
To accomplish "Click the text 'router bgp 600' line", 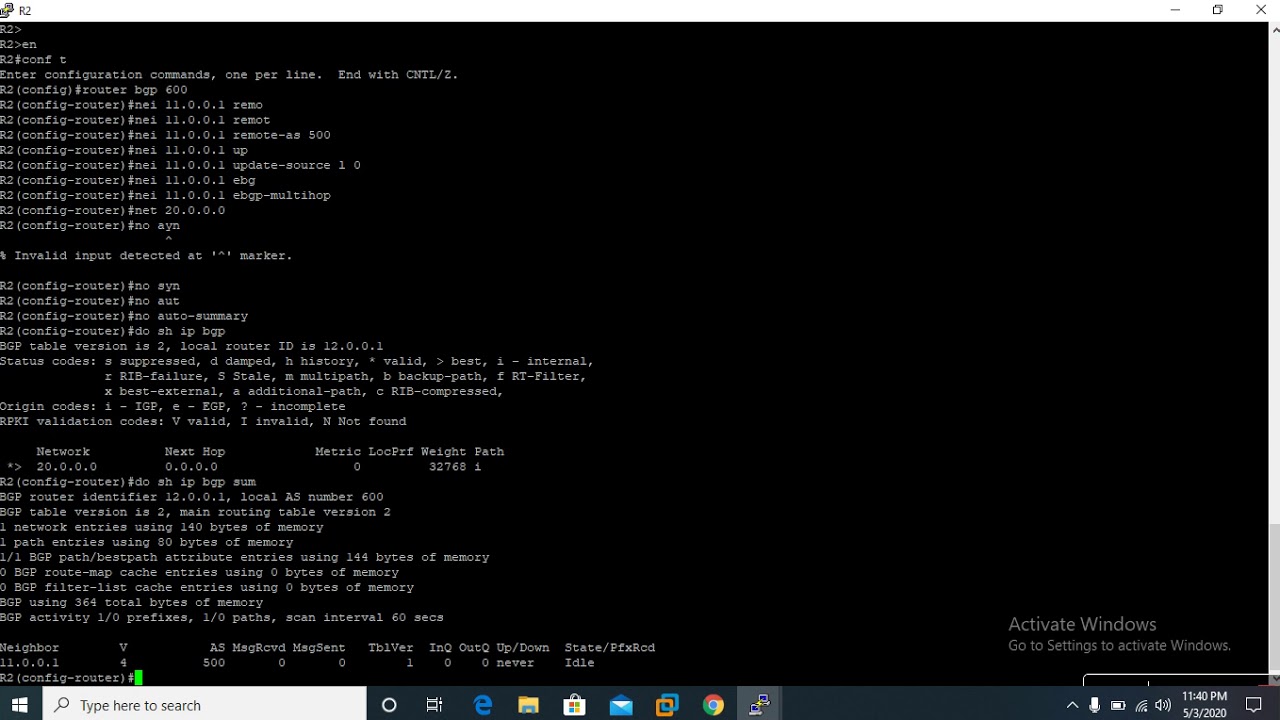I will point(94,90).
